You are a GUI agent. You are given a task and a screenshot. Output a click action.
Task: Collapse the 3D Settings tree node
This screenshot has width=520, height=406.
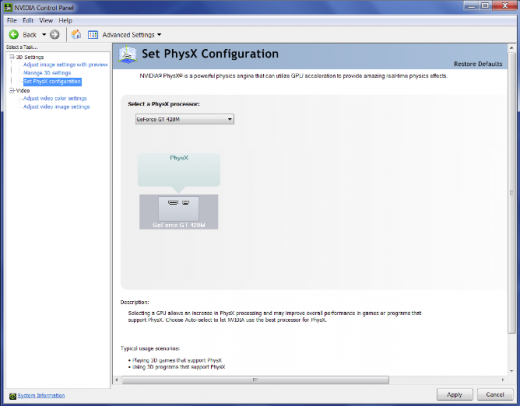[12, 57]
